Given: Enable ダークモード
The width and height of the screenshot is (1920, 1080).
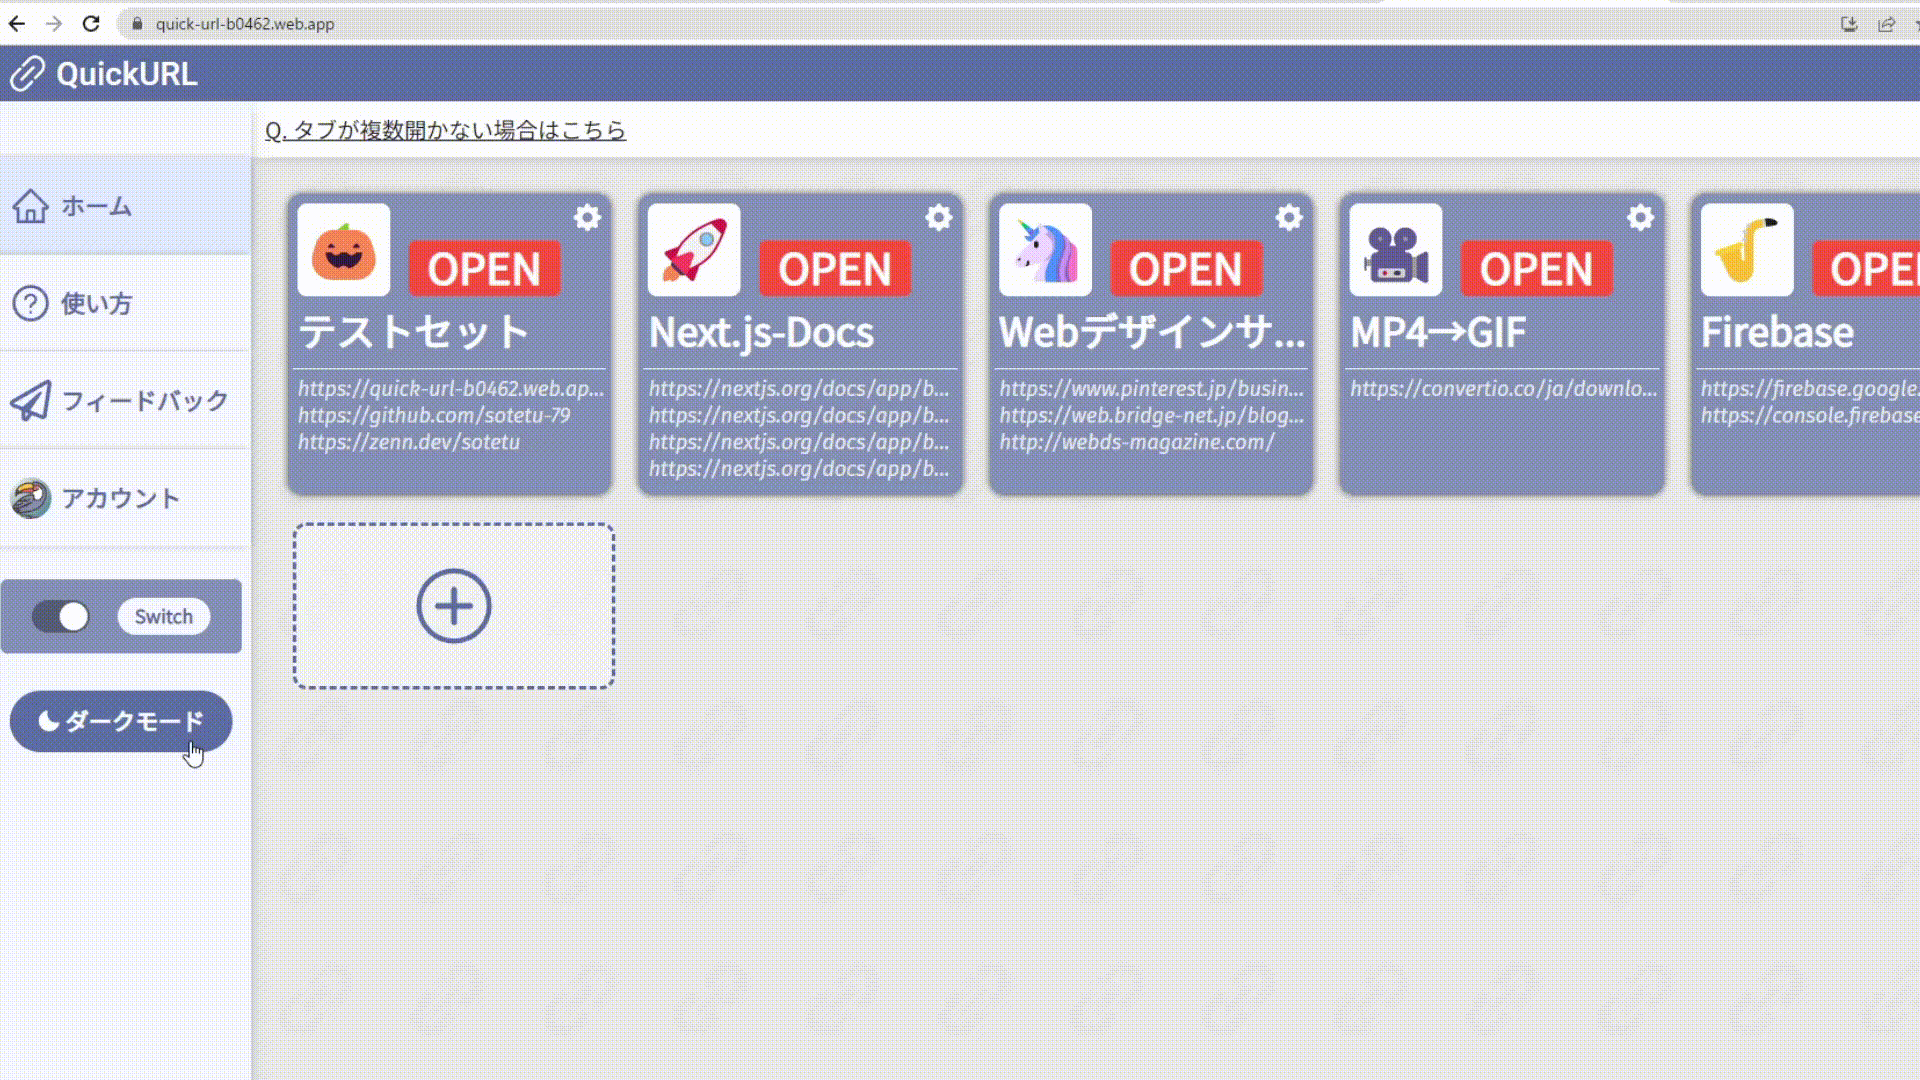Looking at the screenshot, I should click(x=121, y=721).
